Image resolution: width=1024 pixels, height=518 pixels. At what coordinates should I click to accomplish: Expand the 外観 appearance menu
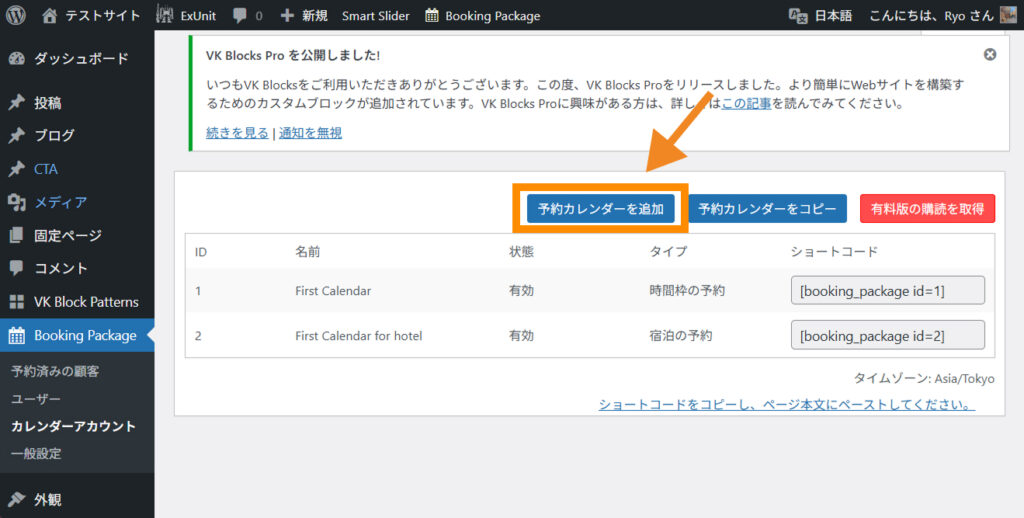[47, 499]
